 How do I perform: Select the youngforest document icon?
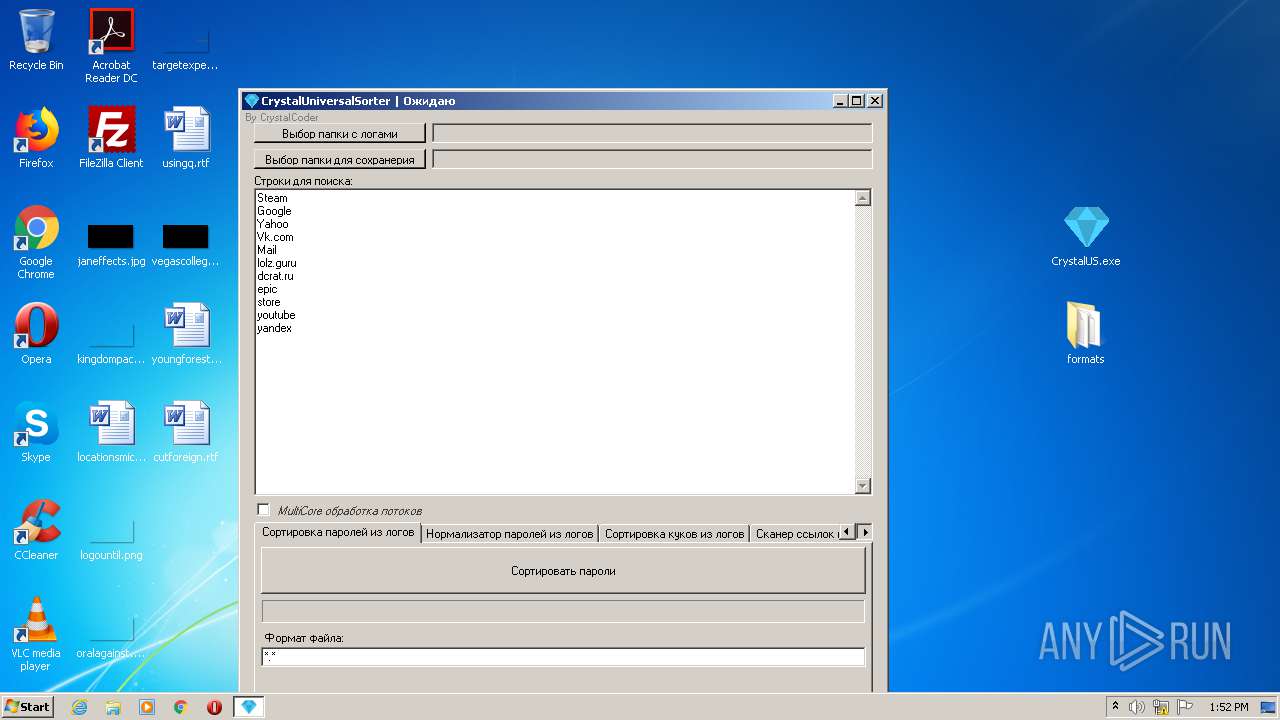click(185, 334)
